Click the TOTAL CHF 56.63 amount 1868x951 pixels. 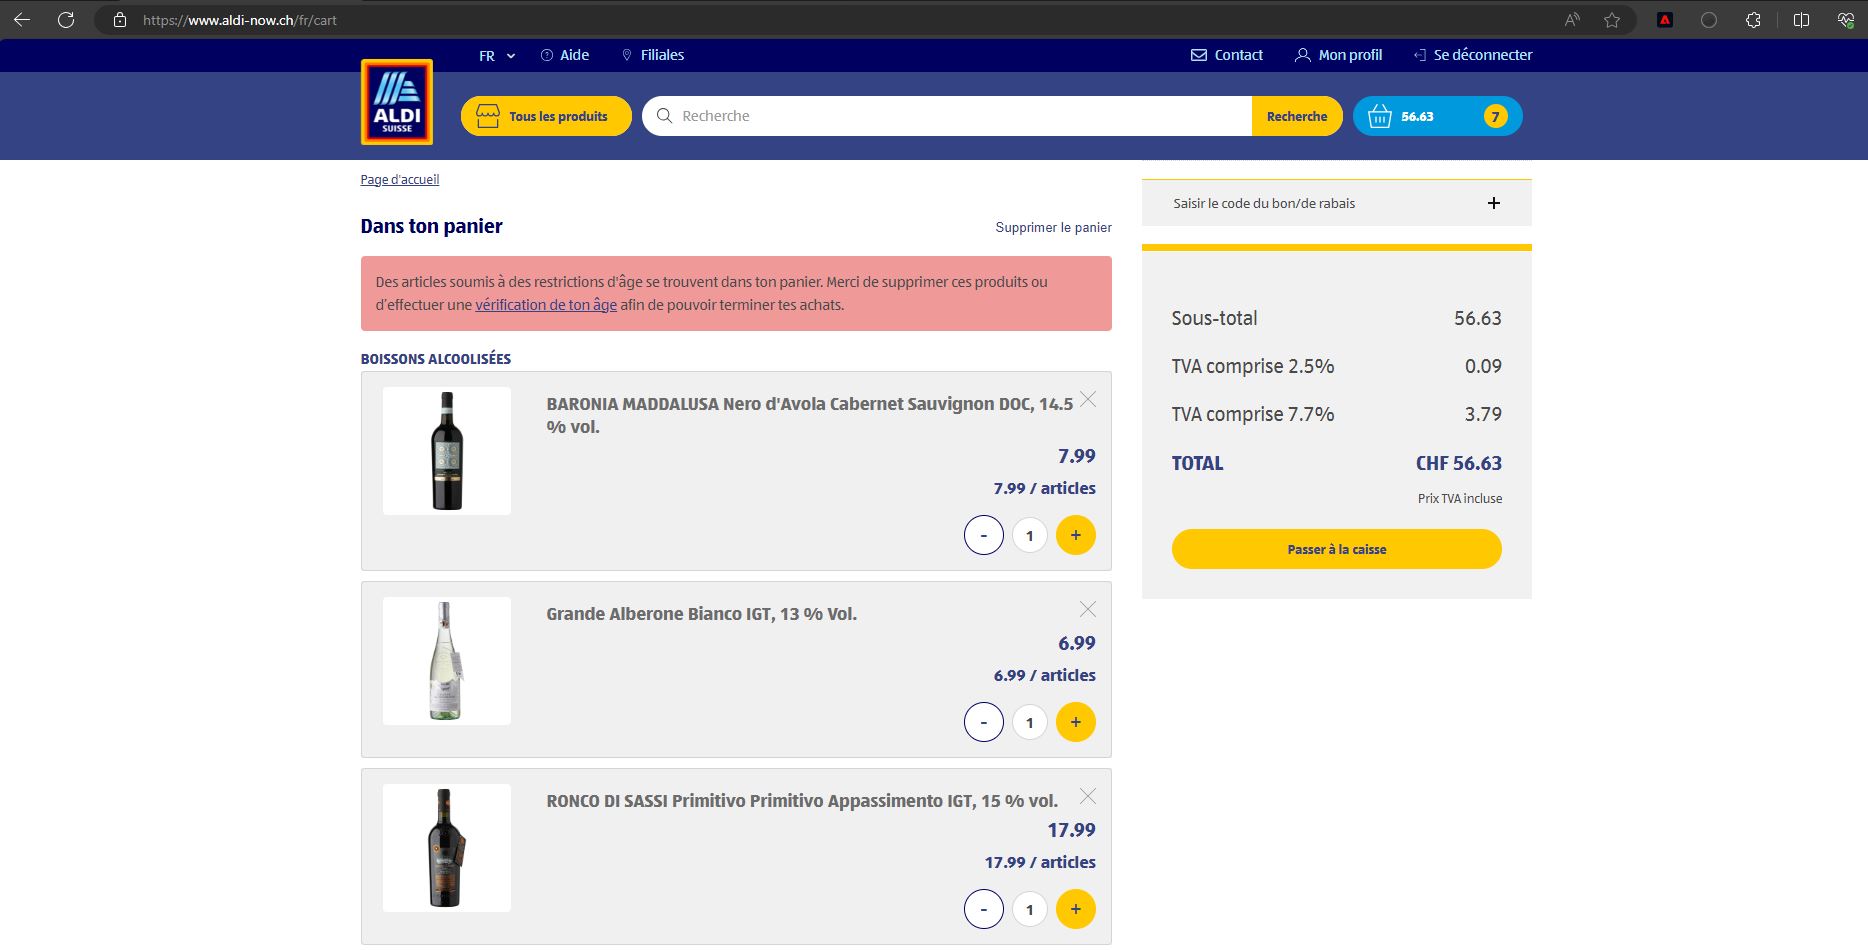(1459, 463)
